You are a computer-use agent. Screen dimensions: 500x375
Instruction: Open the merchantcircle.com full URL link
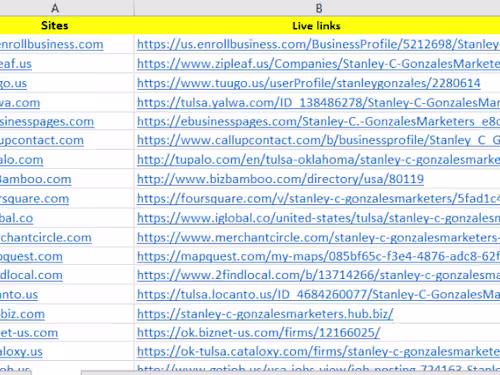[x=318, y=238]
